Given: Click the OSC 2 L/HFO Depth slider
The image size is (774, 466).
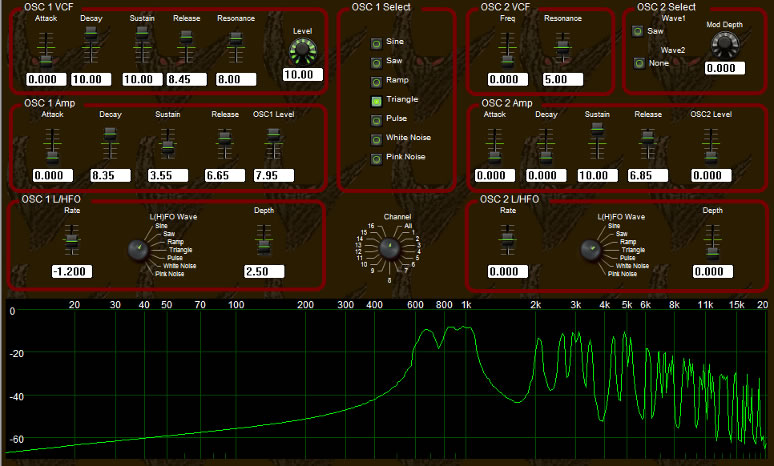Looking at the screenshot, I should point(712,242).
